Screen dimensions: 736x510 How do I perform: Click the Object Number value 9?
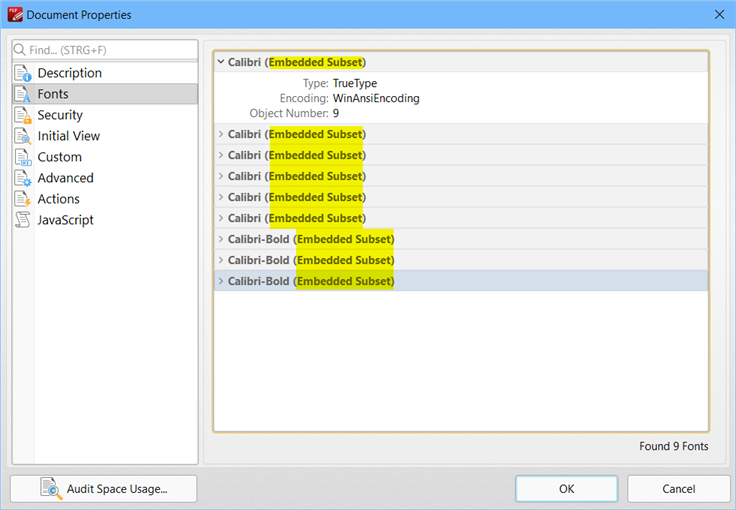click(336, 114)
